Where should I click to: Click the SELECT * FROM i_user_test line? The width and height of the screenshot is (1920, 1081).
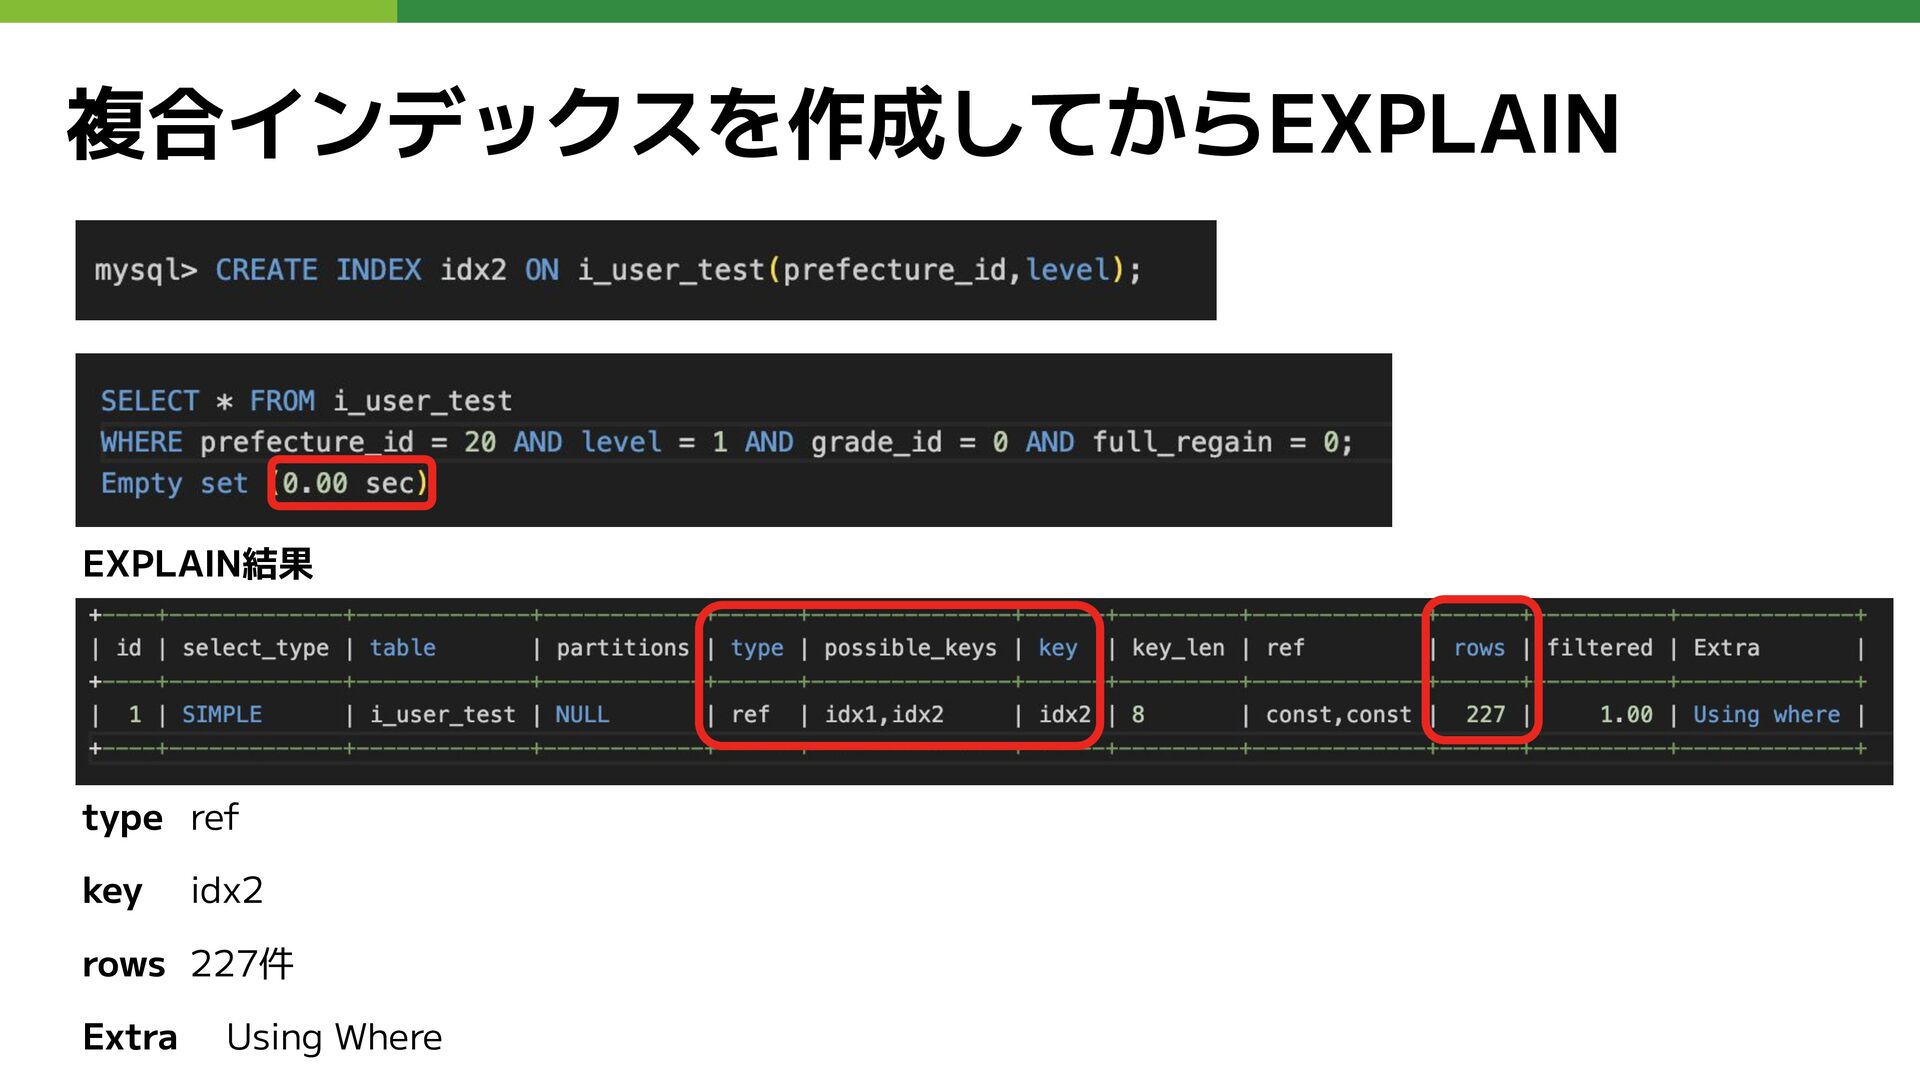(306, 401)
